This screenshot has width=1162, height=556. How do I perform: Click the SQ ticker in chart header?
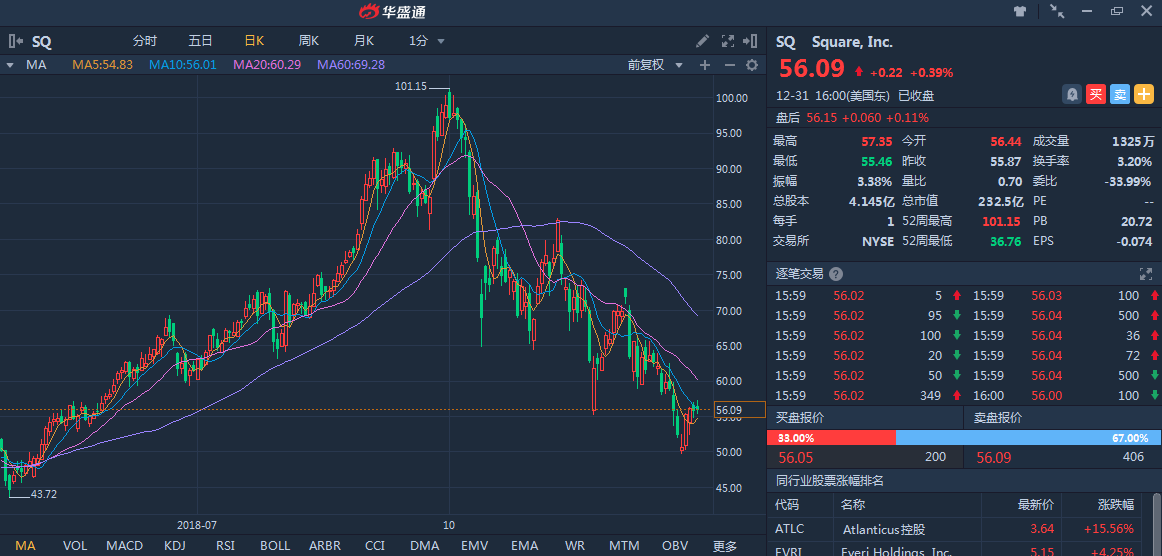(x=42, y=42)
